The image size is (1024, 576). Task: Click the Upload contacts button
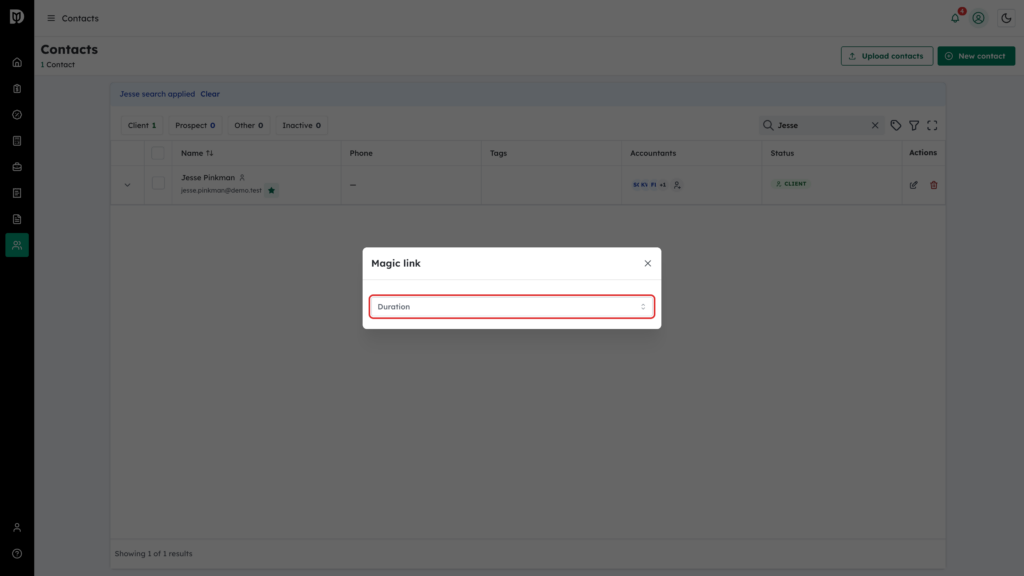(886, 56)
